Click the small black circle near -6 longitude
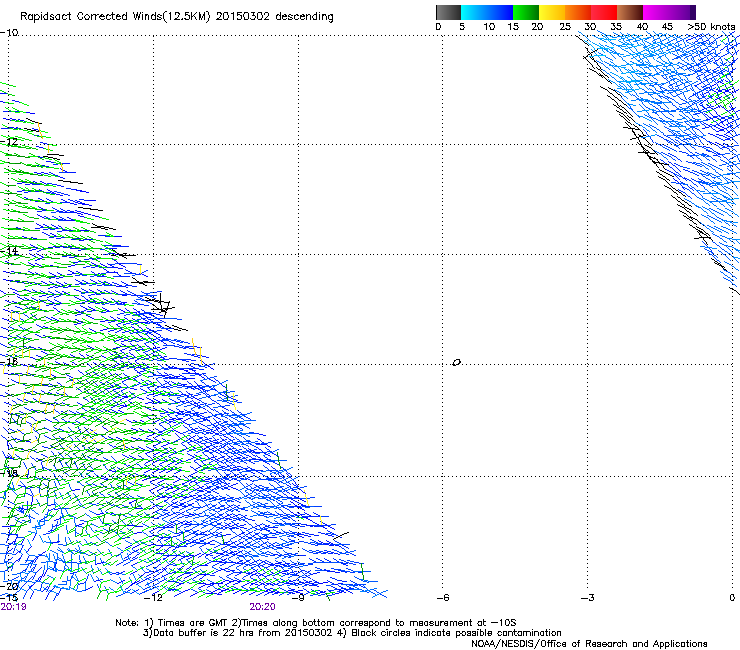Image resolution: width=740 pixels, height=650 pixels. coord(456,363)
